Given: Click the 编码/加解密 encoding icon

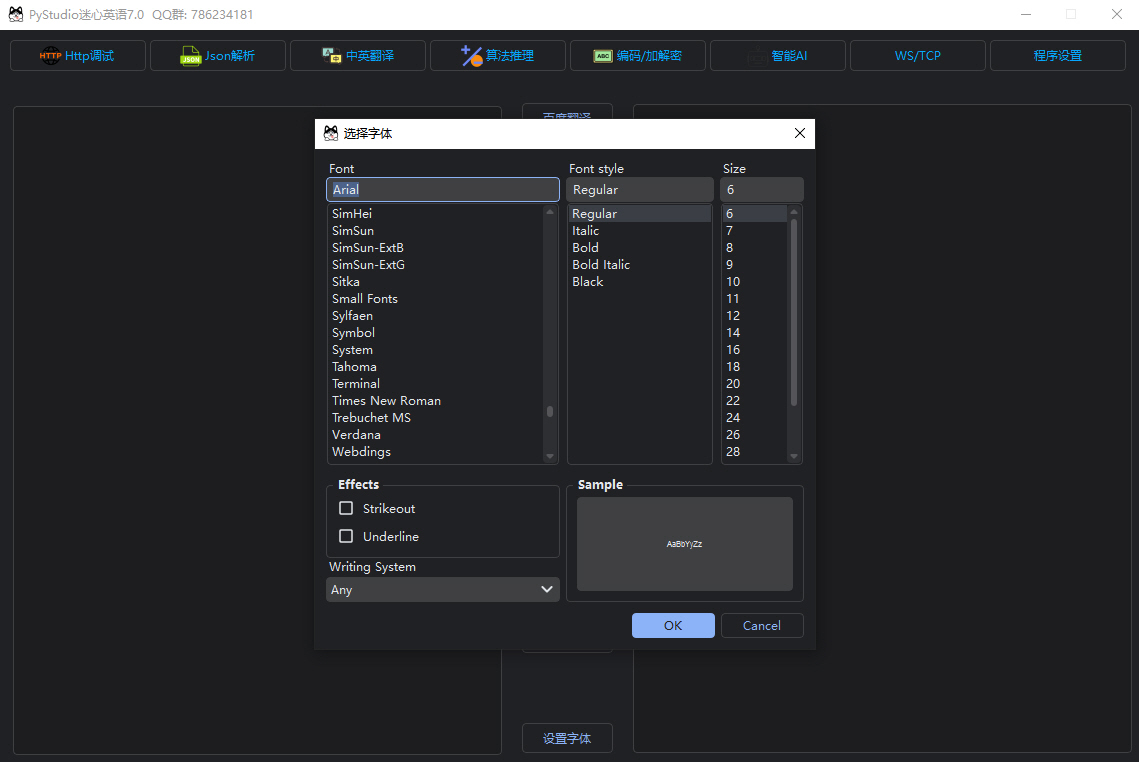Looking at the screenshot, I should [603, 56].
